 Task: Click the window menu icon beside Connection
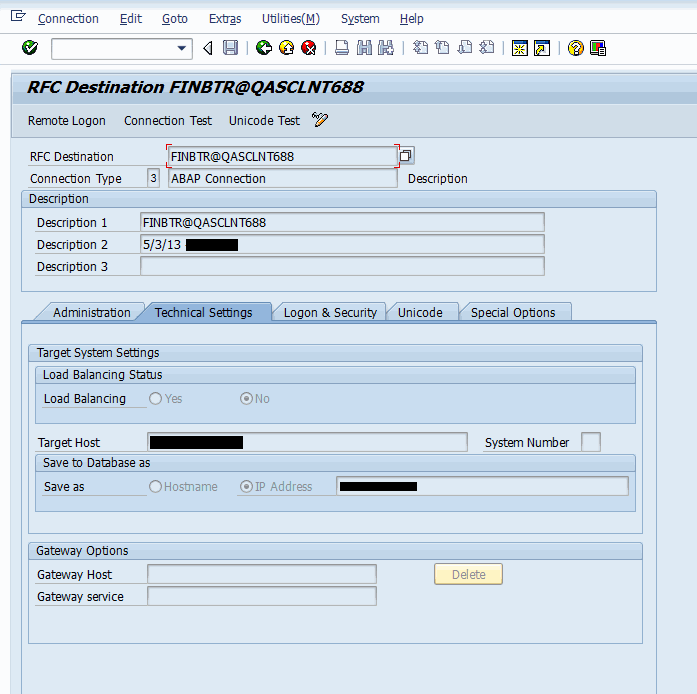18,17
